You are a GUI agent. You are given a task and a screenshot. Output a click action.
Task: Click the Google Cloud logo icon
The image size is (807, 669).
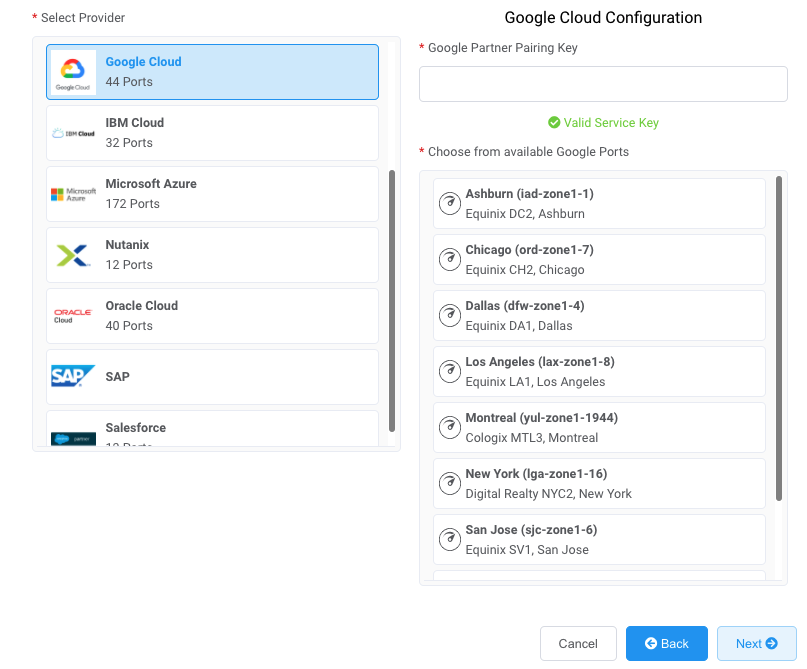[73, 72]
